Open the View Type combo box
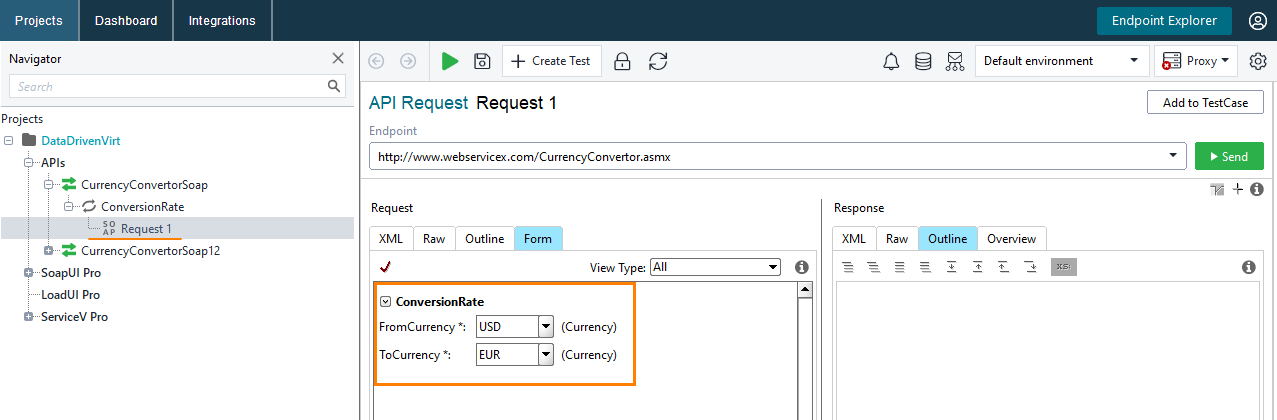Image resolution: width=1277 pixels, height=420 pixels. tap(715, 267)
